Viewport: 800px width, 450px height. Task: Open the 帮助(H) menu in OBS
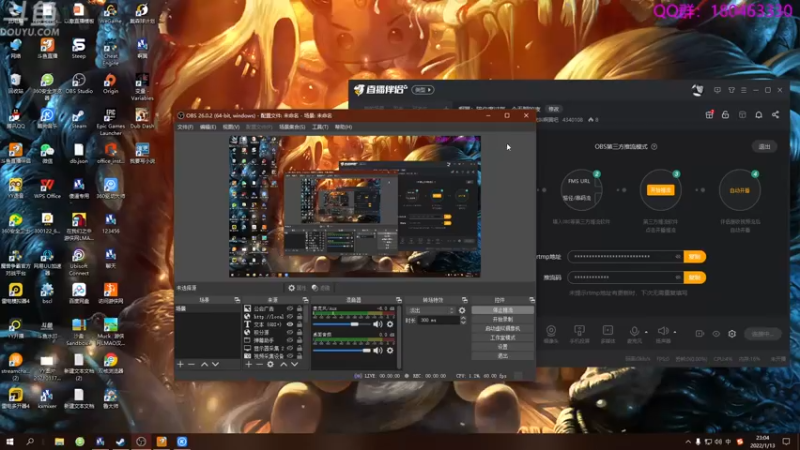point(343,127)
